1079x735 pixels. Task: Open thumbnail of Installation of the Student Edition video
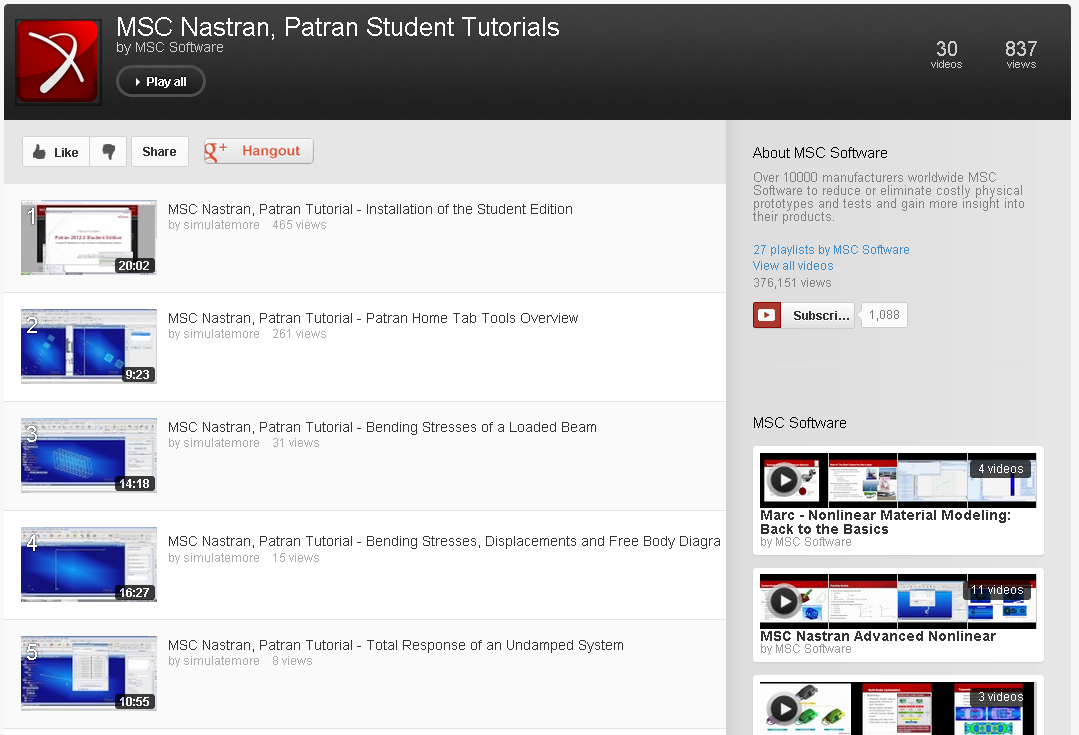[x=89, y=237]
